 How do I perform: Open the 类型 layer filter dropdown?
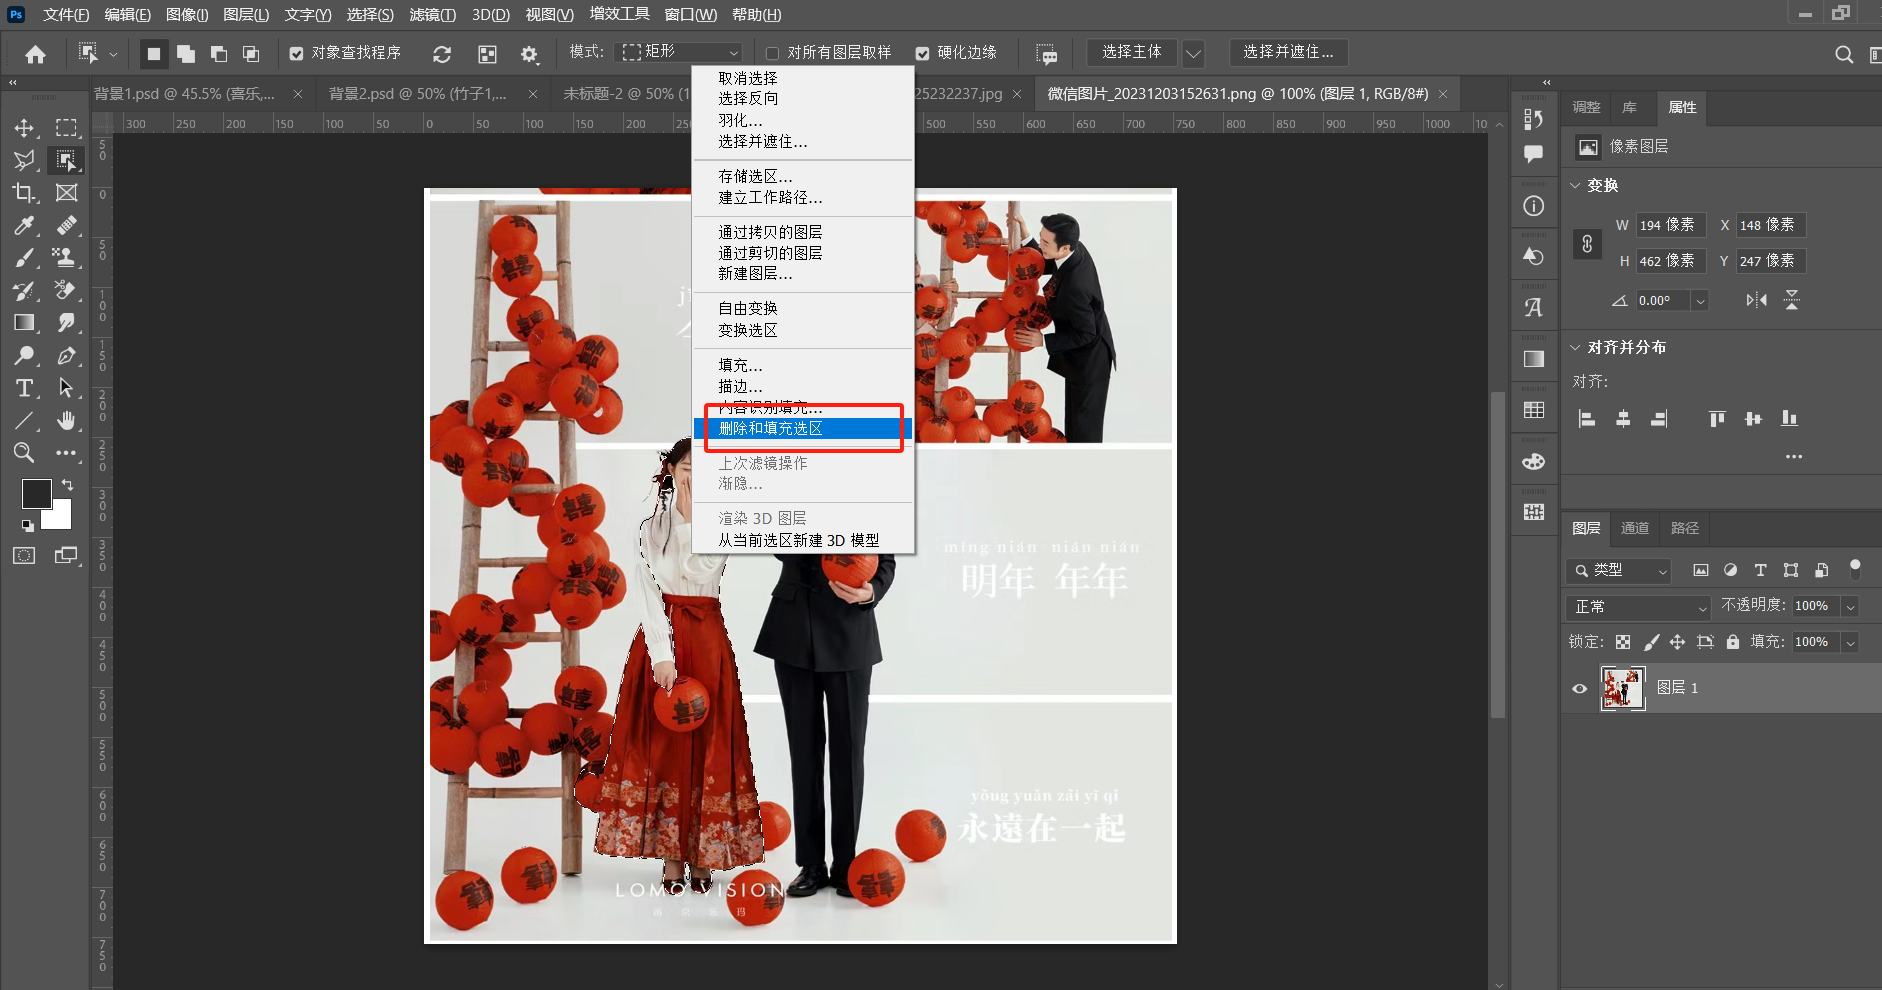tap(1619, 570)
